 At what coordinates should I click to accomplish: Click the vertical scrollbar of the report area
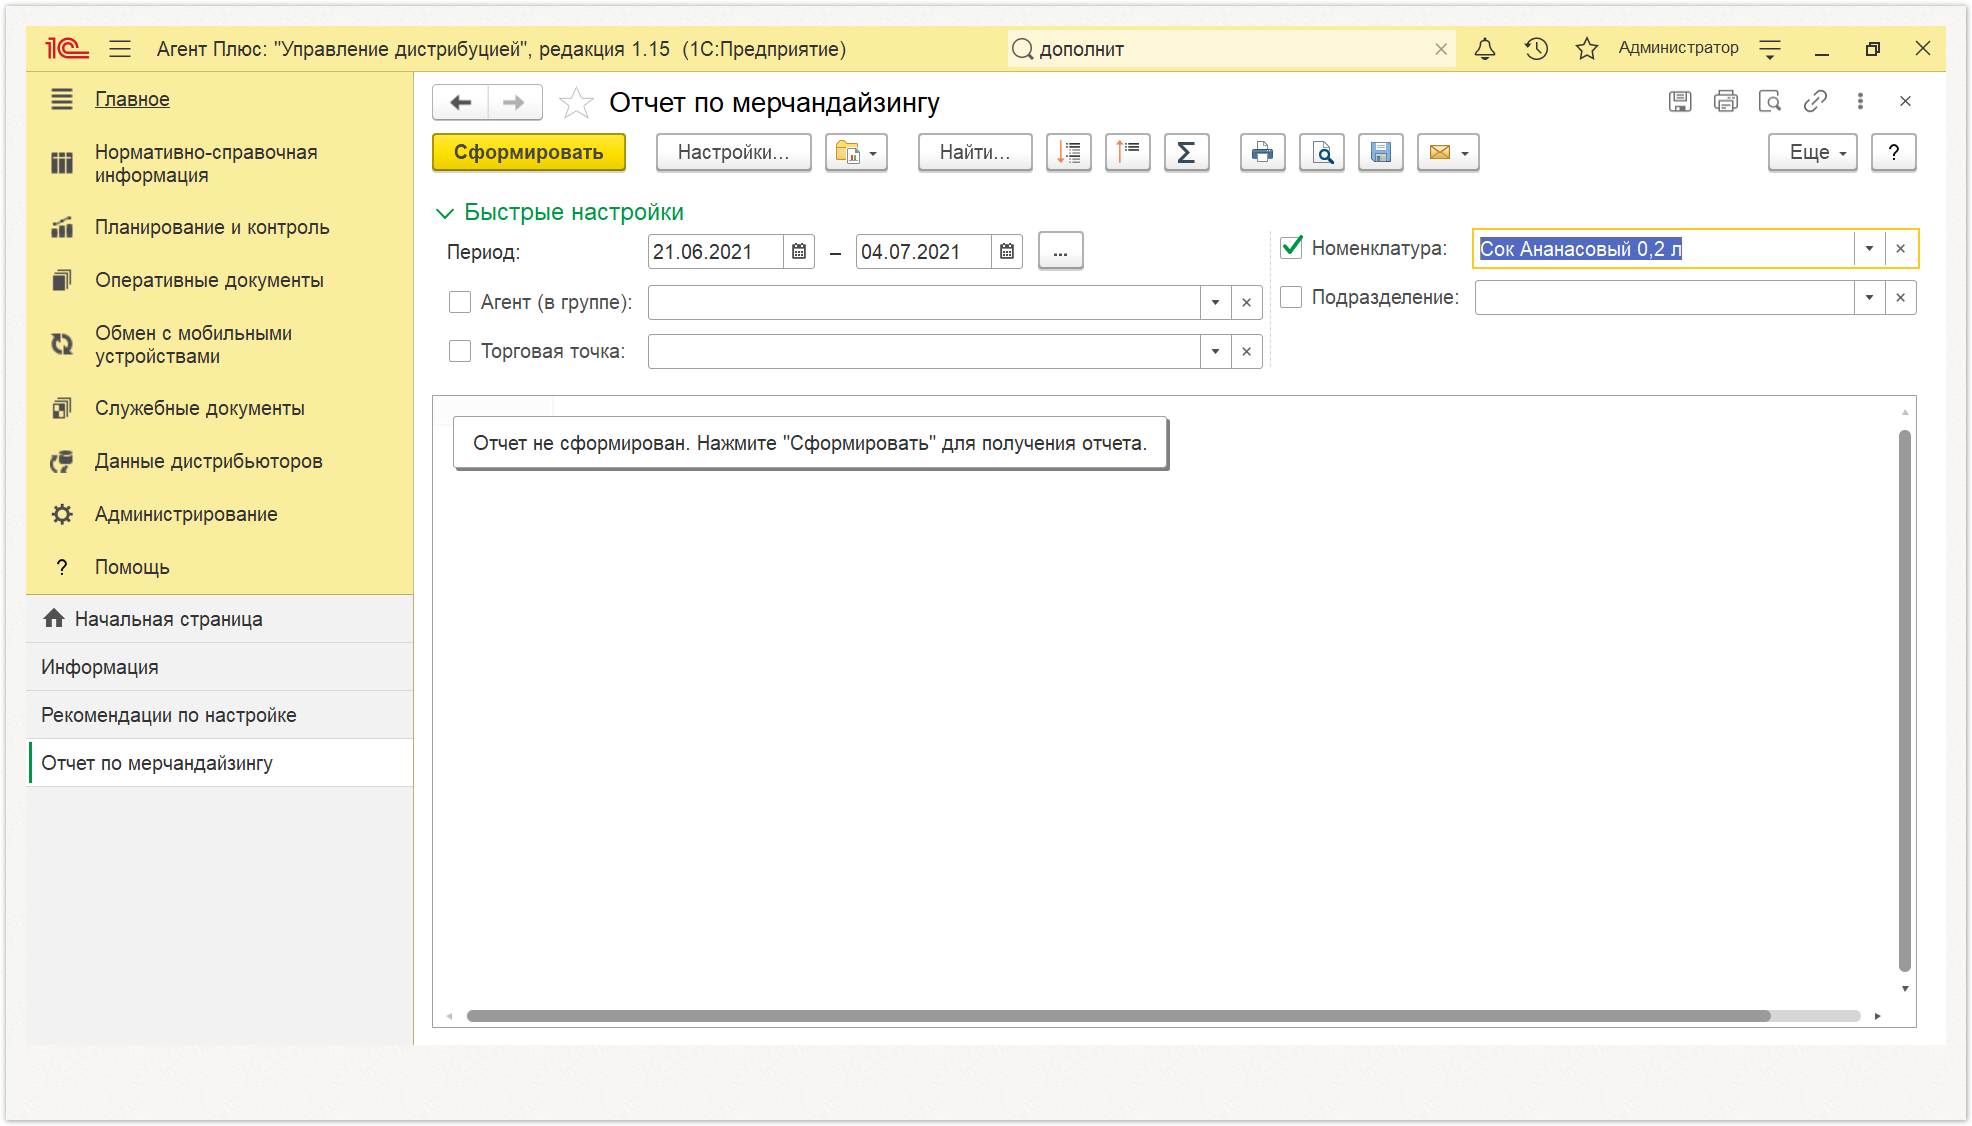1905,700
